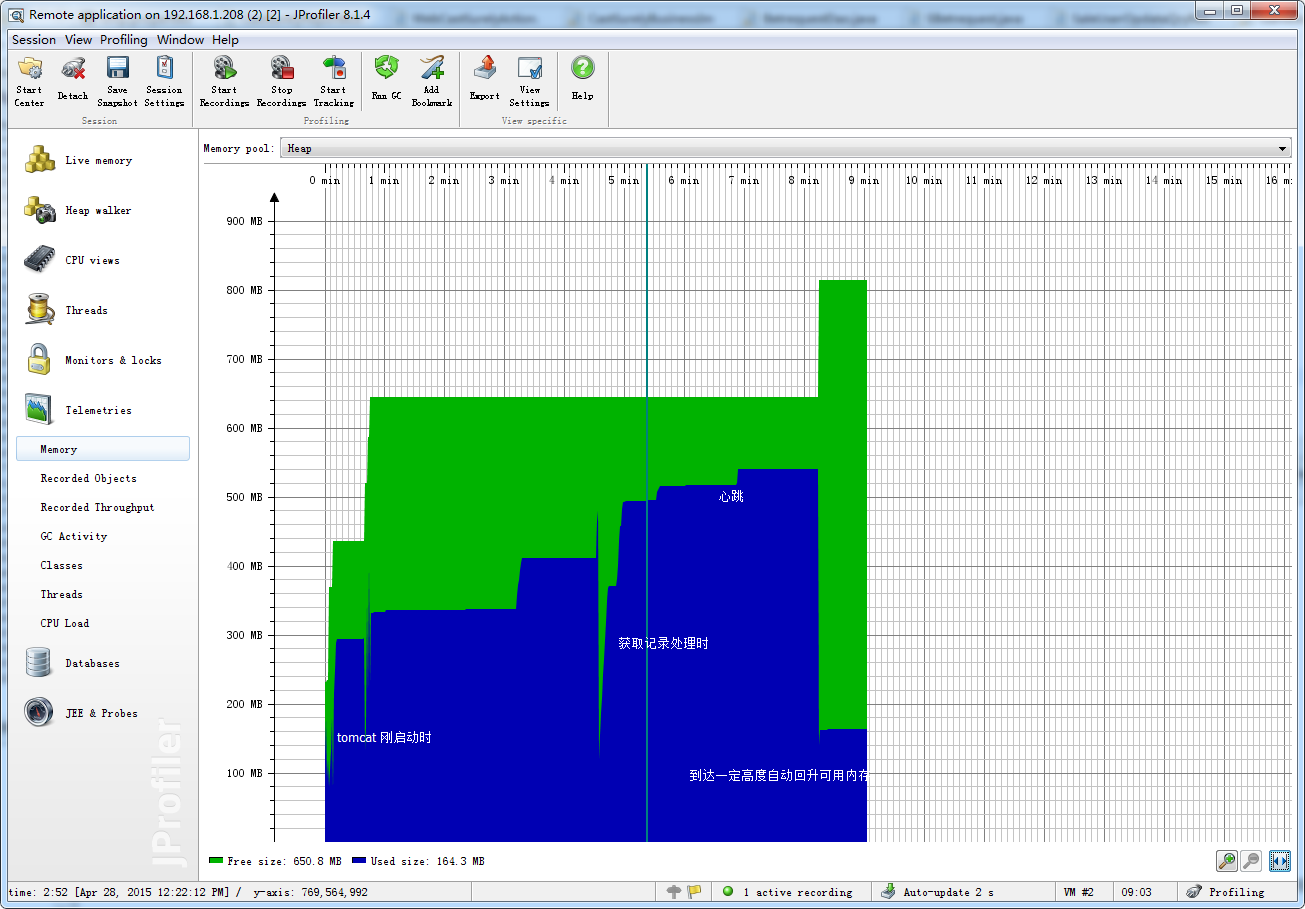
Task: Open the Heap walker section
Action: [x=98, y=210]
